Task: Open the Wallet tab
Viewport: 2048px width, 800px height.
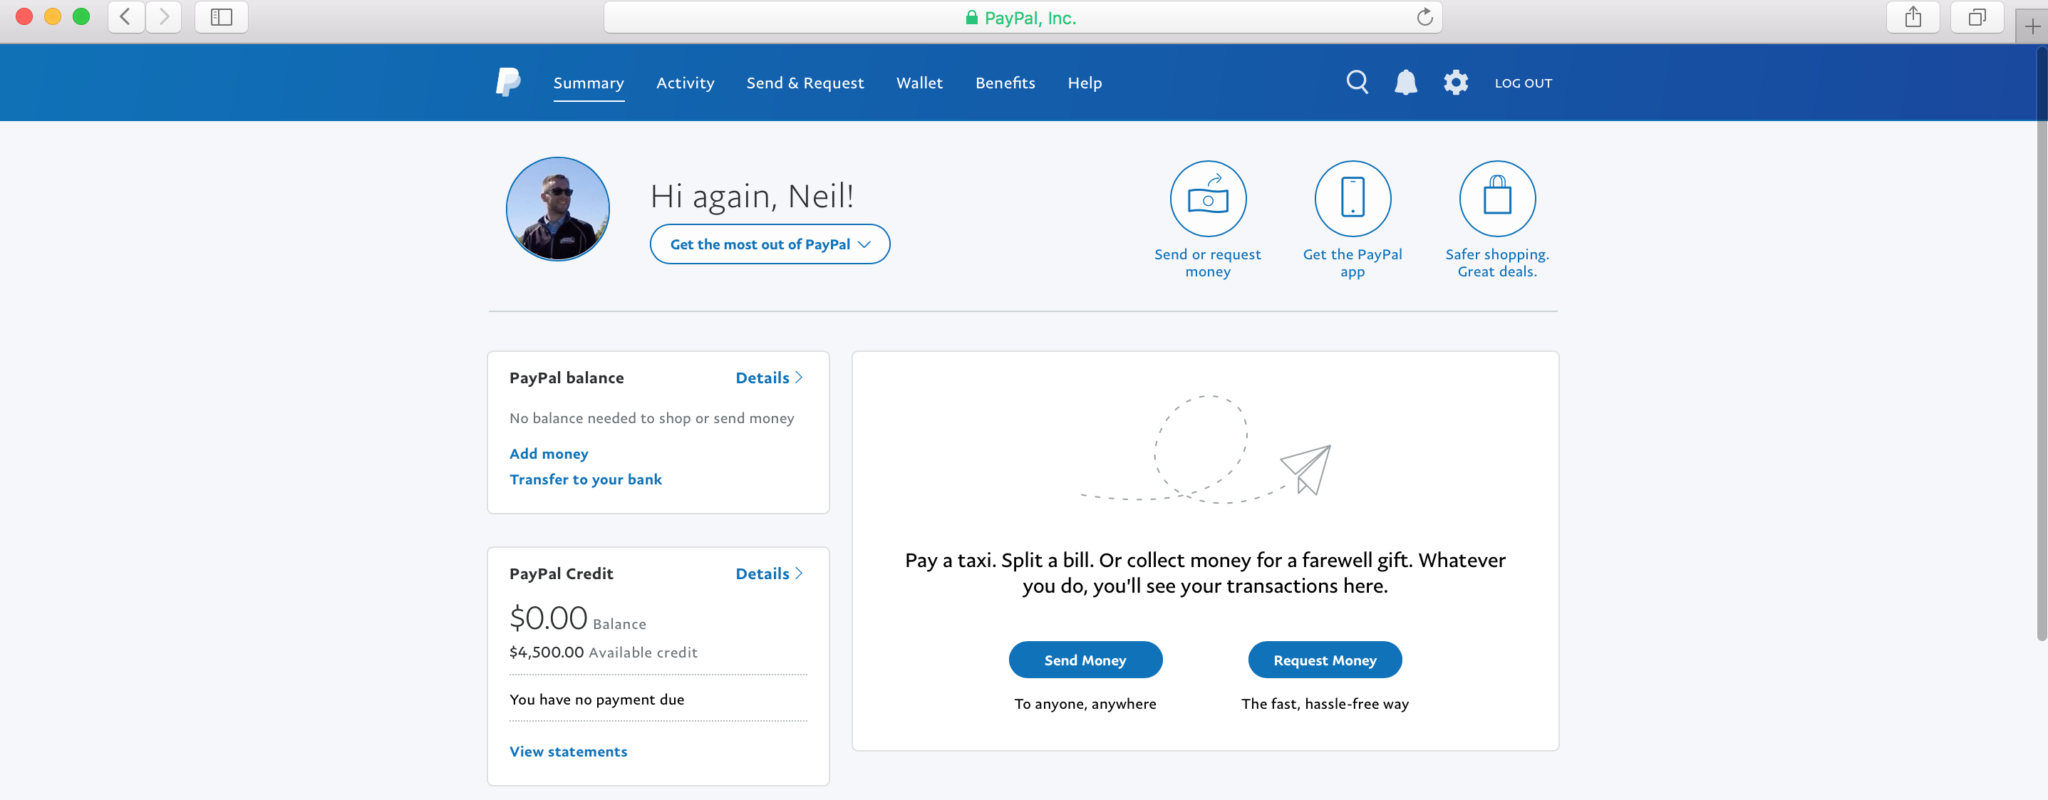Action: click(x=919, y=83)
